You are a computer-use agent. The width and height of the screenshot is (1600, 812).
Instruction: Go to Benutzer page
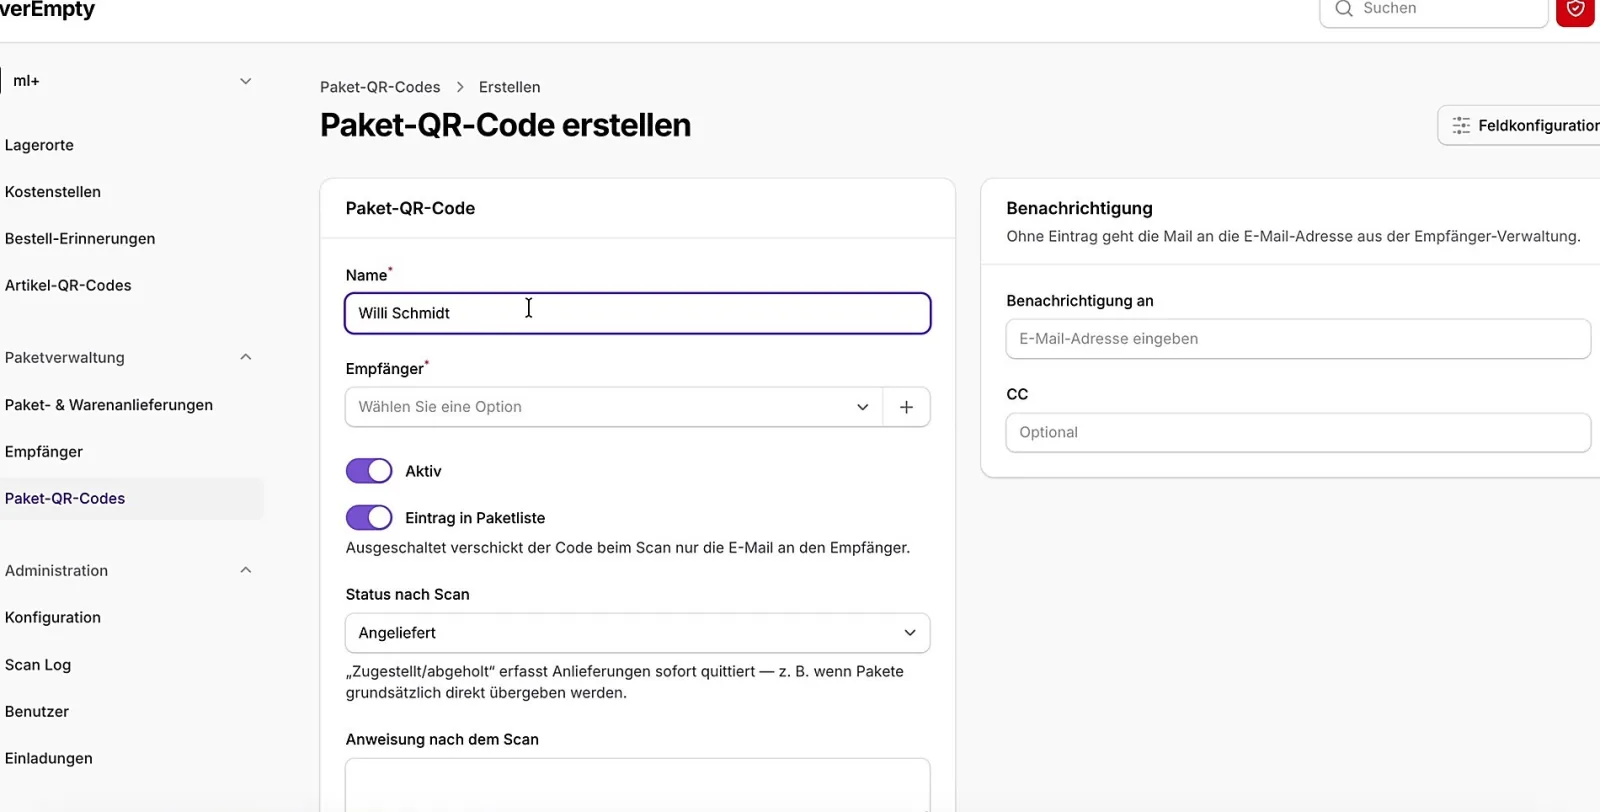(37, 712)
